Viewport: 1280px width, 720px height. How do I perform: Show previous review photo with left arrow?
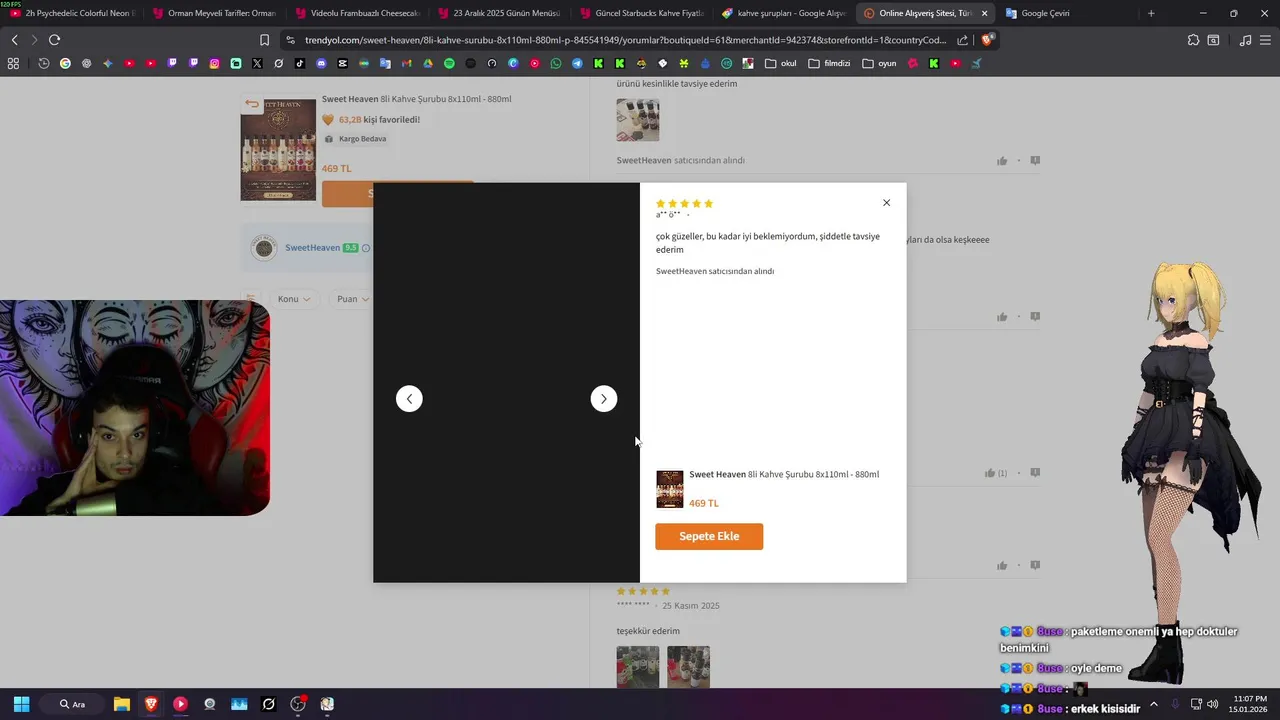409,399
